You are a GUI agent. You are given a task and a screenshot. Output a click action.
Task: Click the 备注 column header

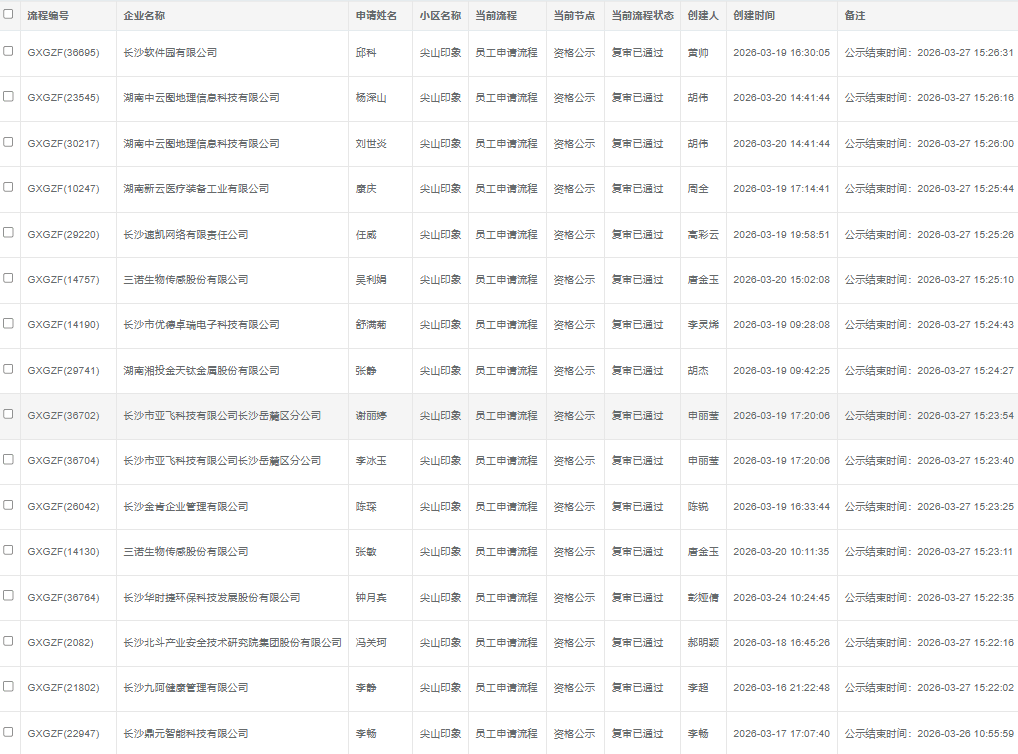[855, 16]
